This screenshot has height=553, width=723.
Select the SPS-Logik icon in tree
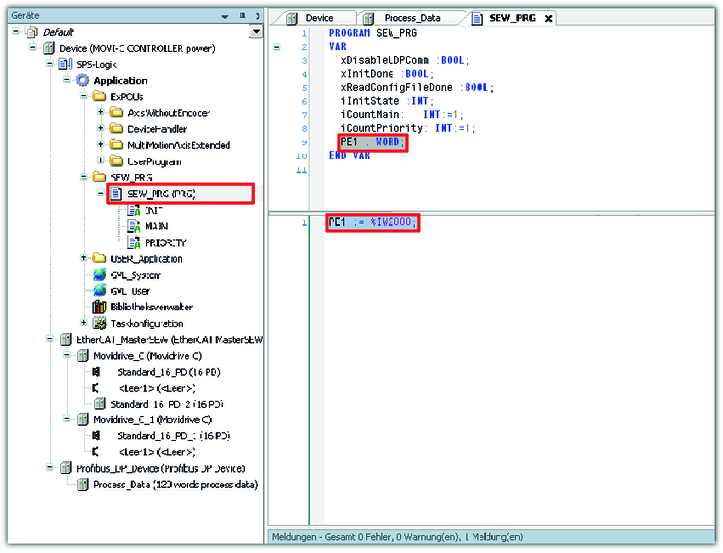66,64
